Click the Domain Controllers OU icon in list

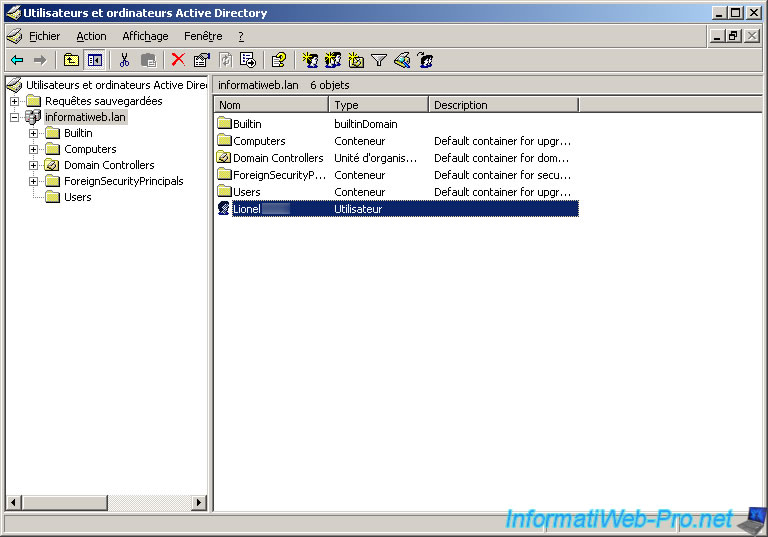point(224,158)
